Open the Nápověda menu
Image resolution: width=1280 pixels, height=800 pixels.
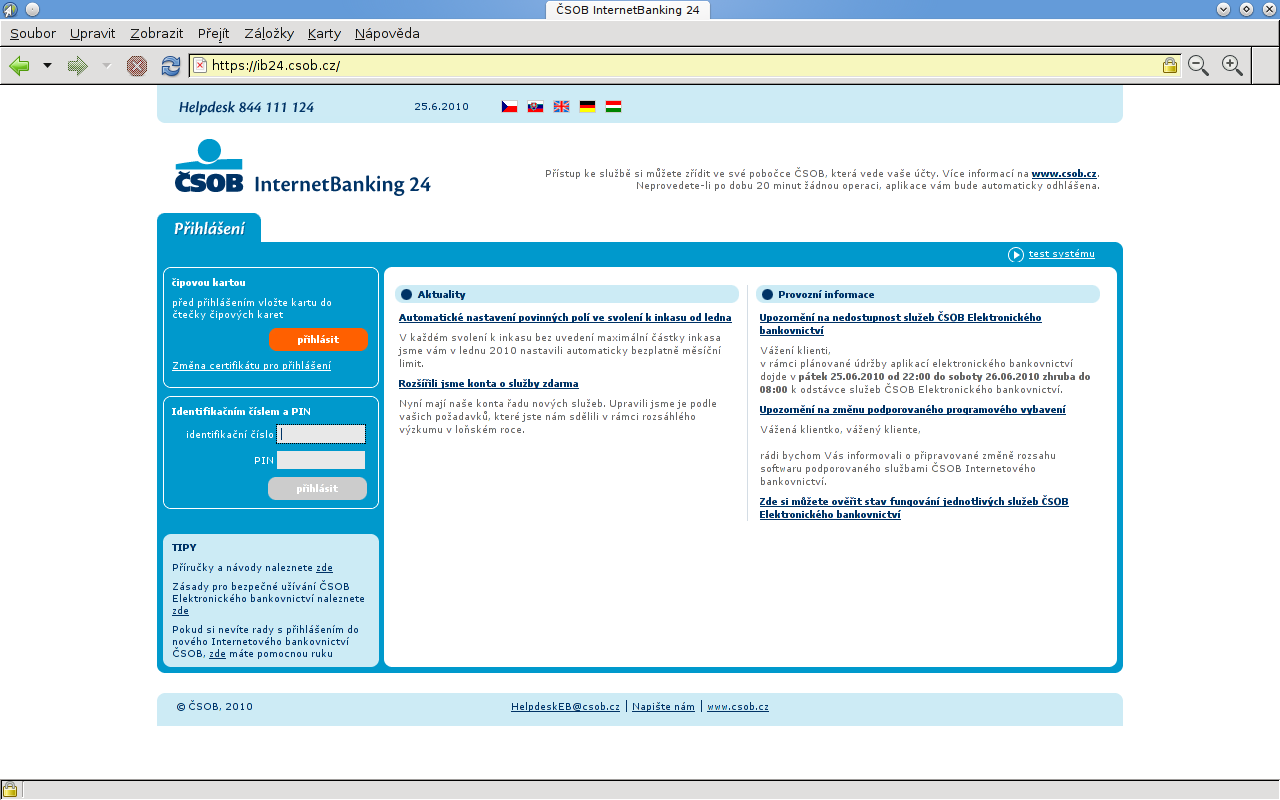387,33
